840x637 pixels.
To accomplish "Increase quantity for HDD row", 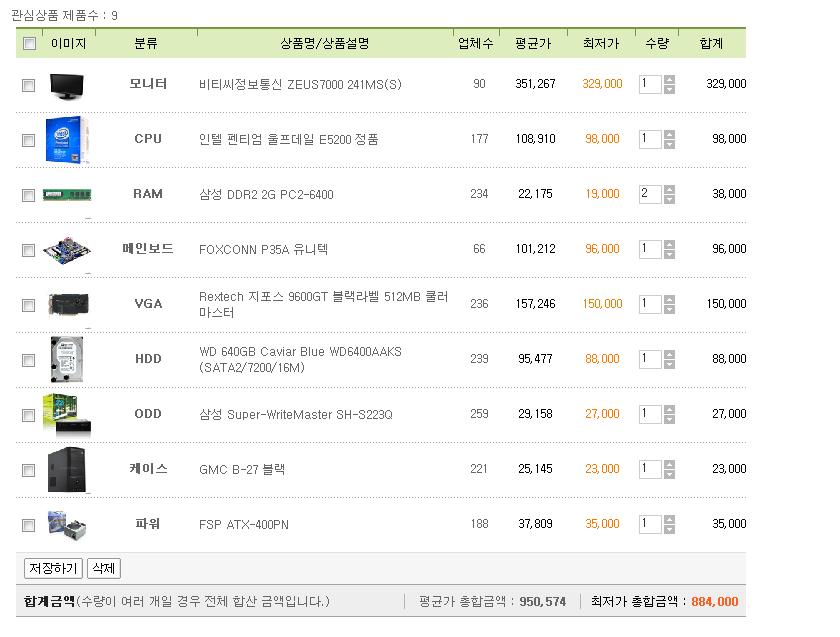I will pyautogui.click(x=669, y=354).
